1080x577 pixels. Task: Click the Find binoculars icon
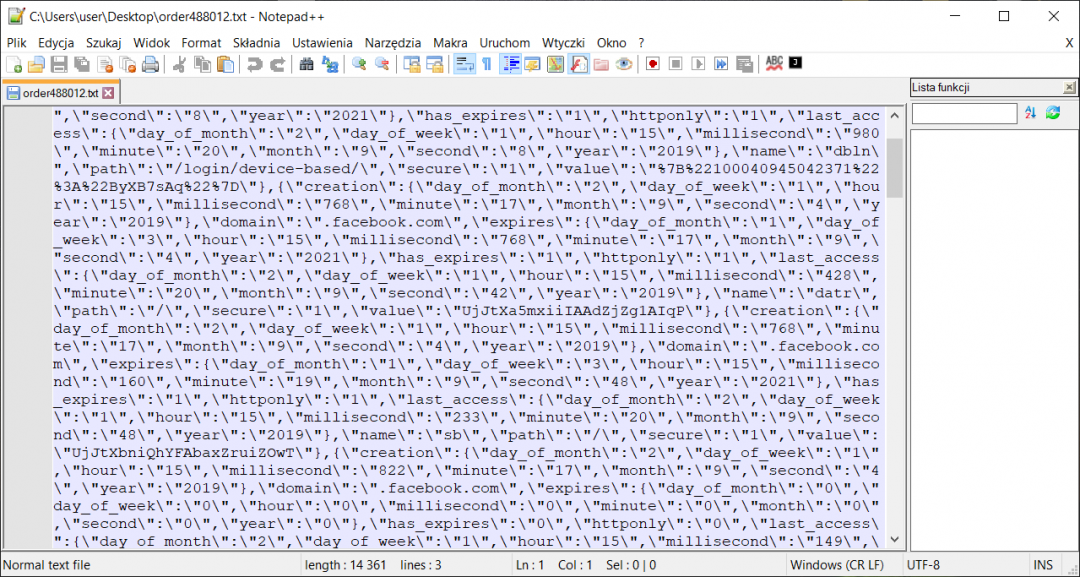click(x=306, y=64)
